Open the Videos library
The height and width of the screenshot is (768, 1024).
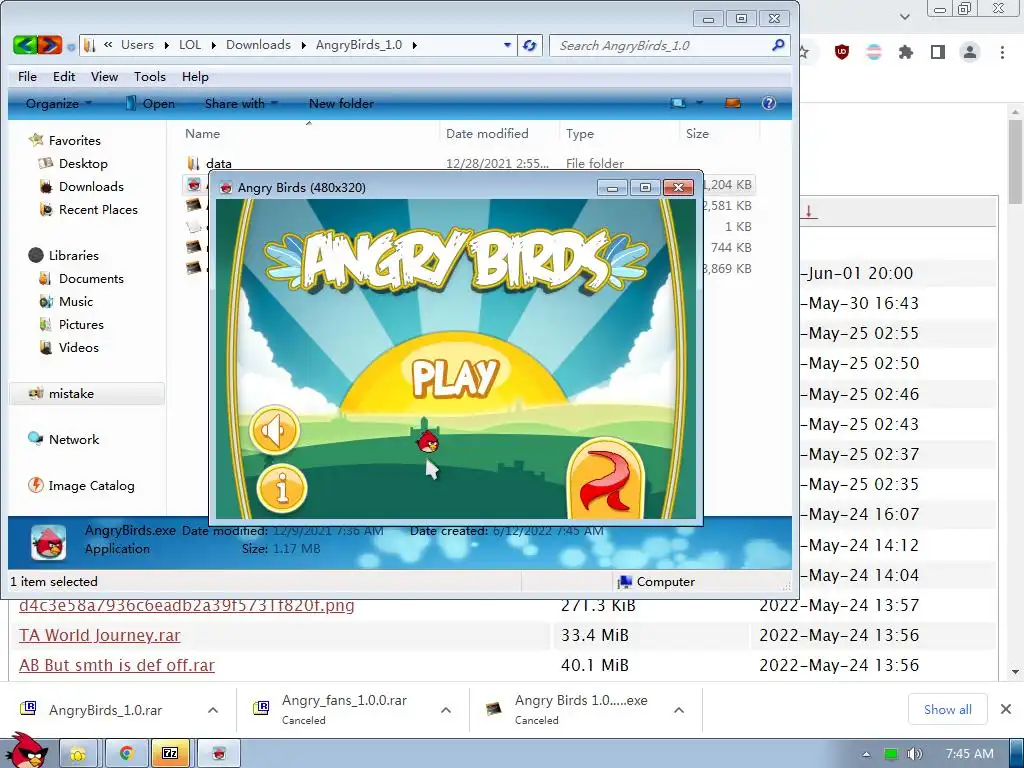pos(78,347)
